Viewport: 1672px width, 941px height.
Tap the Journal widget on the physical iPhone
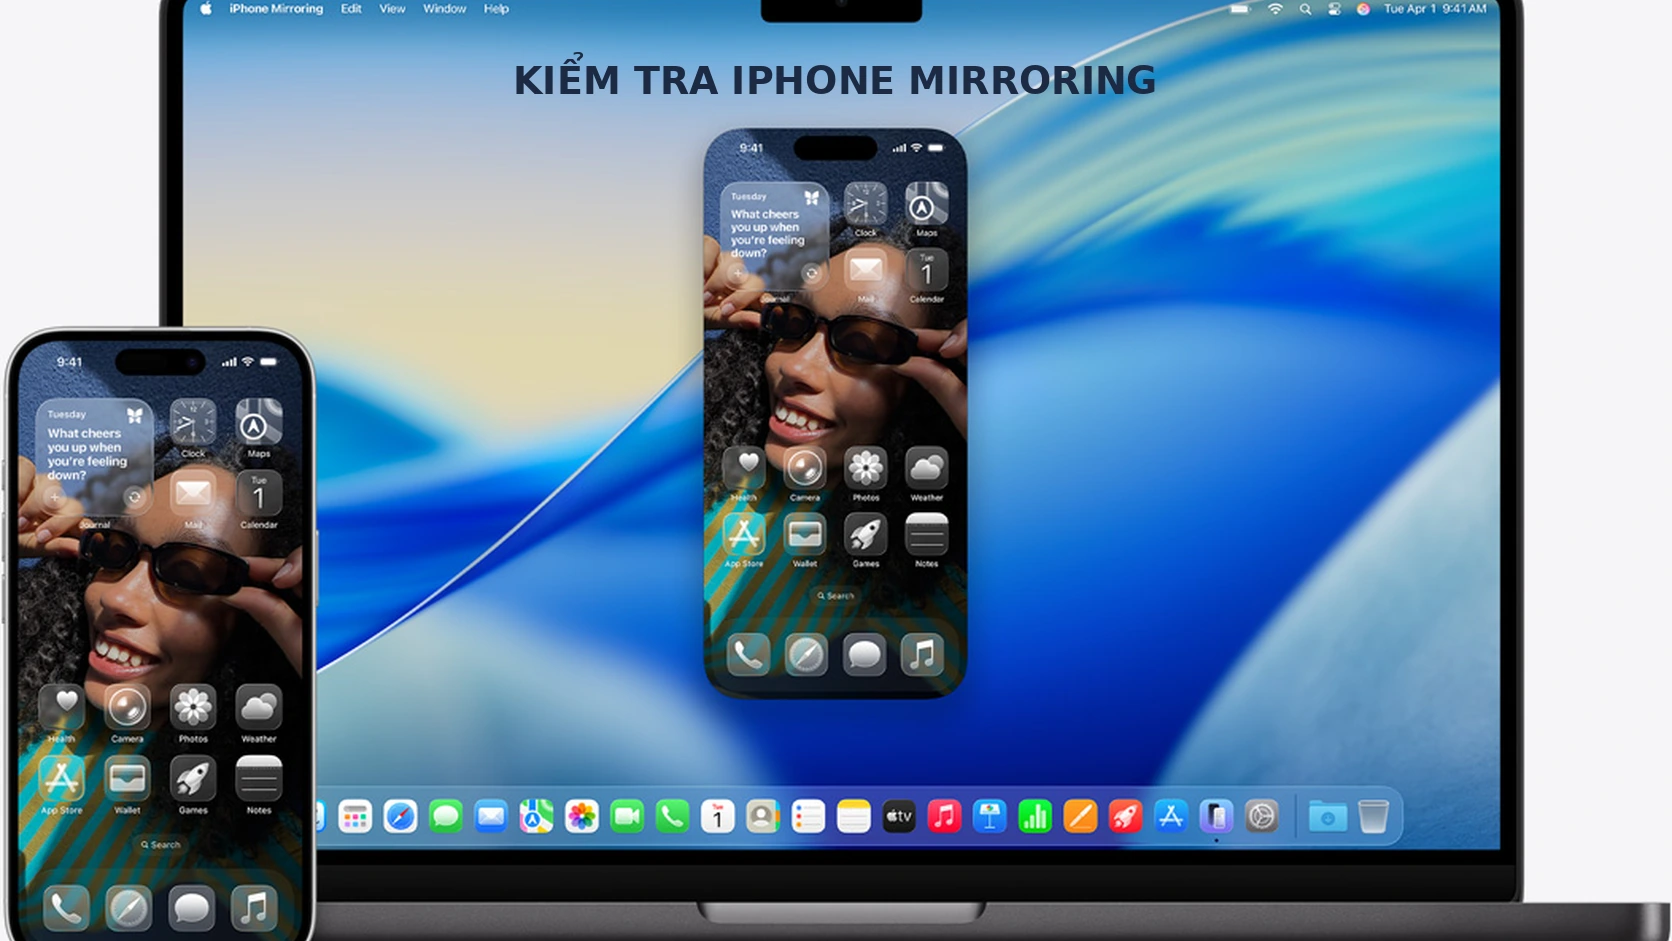(95, 458)
